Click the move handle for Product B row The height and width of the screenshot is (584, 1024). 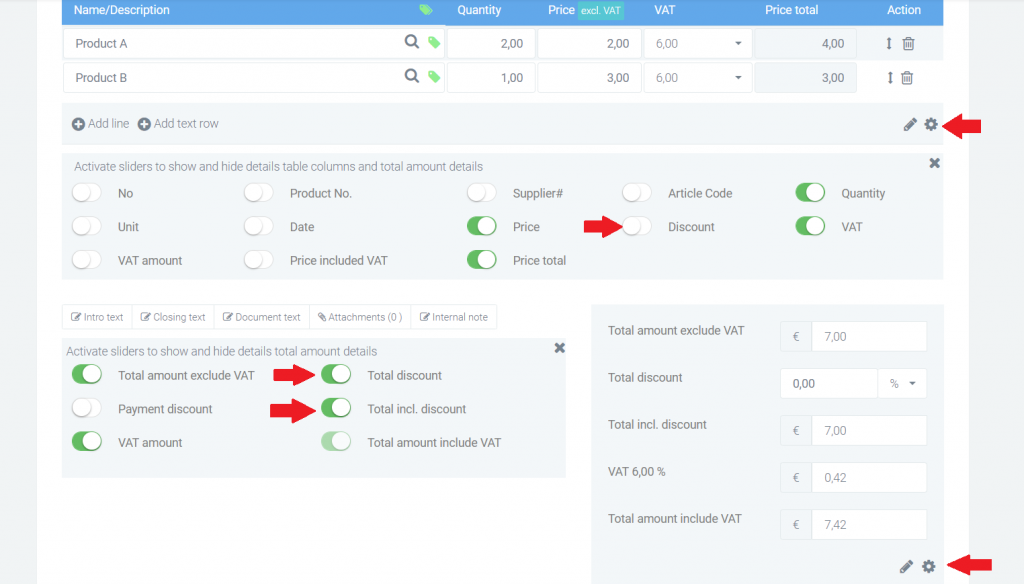coord(889,78)
